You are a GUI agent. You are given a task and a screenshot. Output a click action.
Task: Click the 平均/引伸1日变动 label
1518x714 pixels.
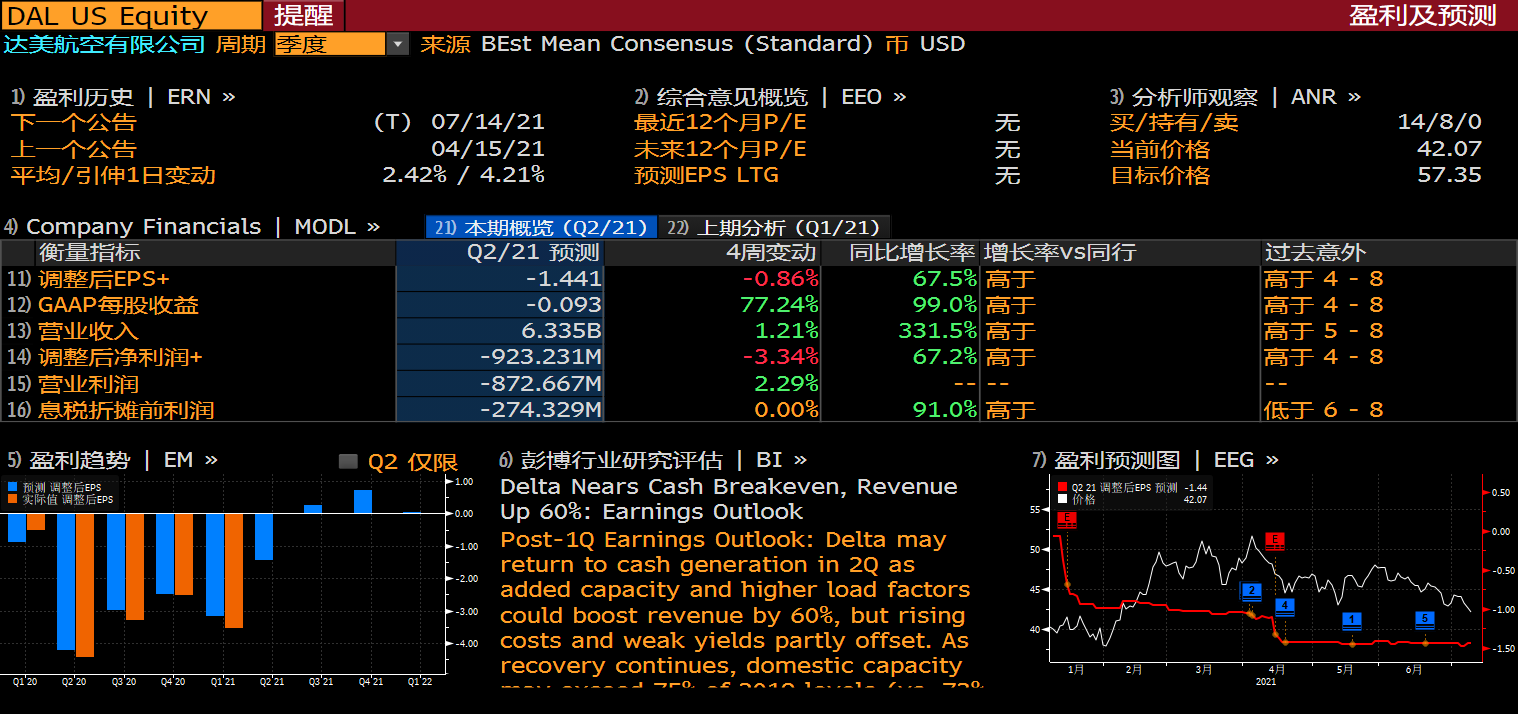coord(113,175)
